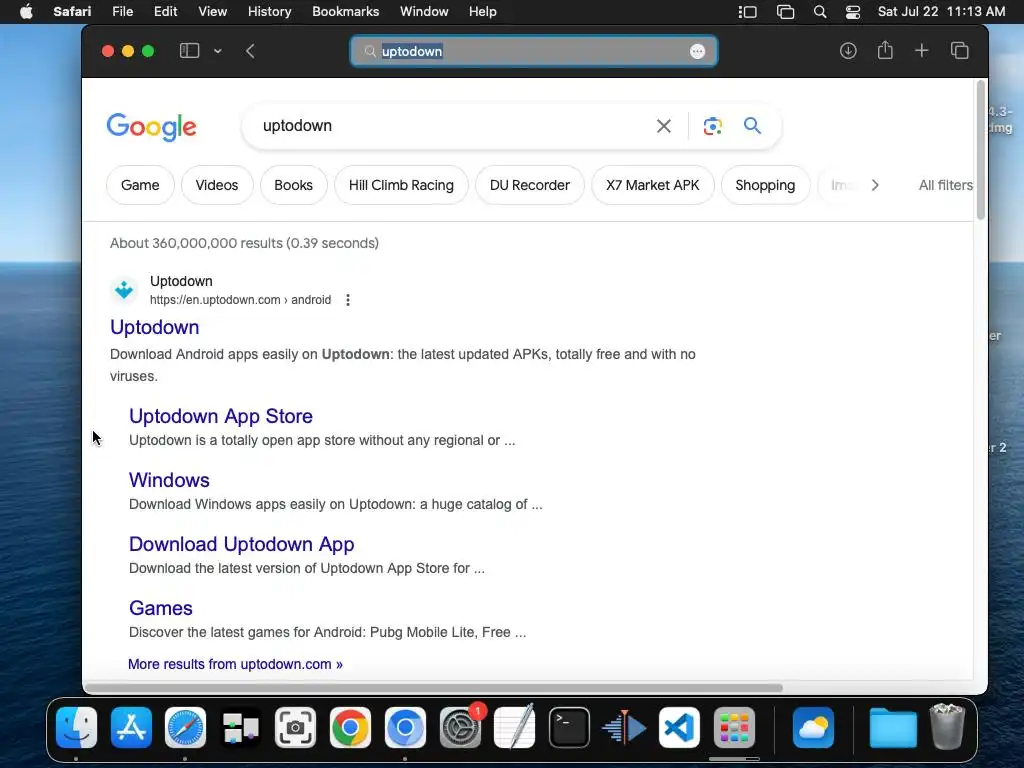
Task: Open the main Uptodown result link
Action: click(155, 327)
